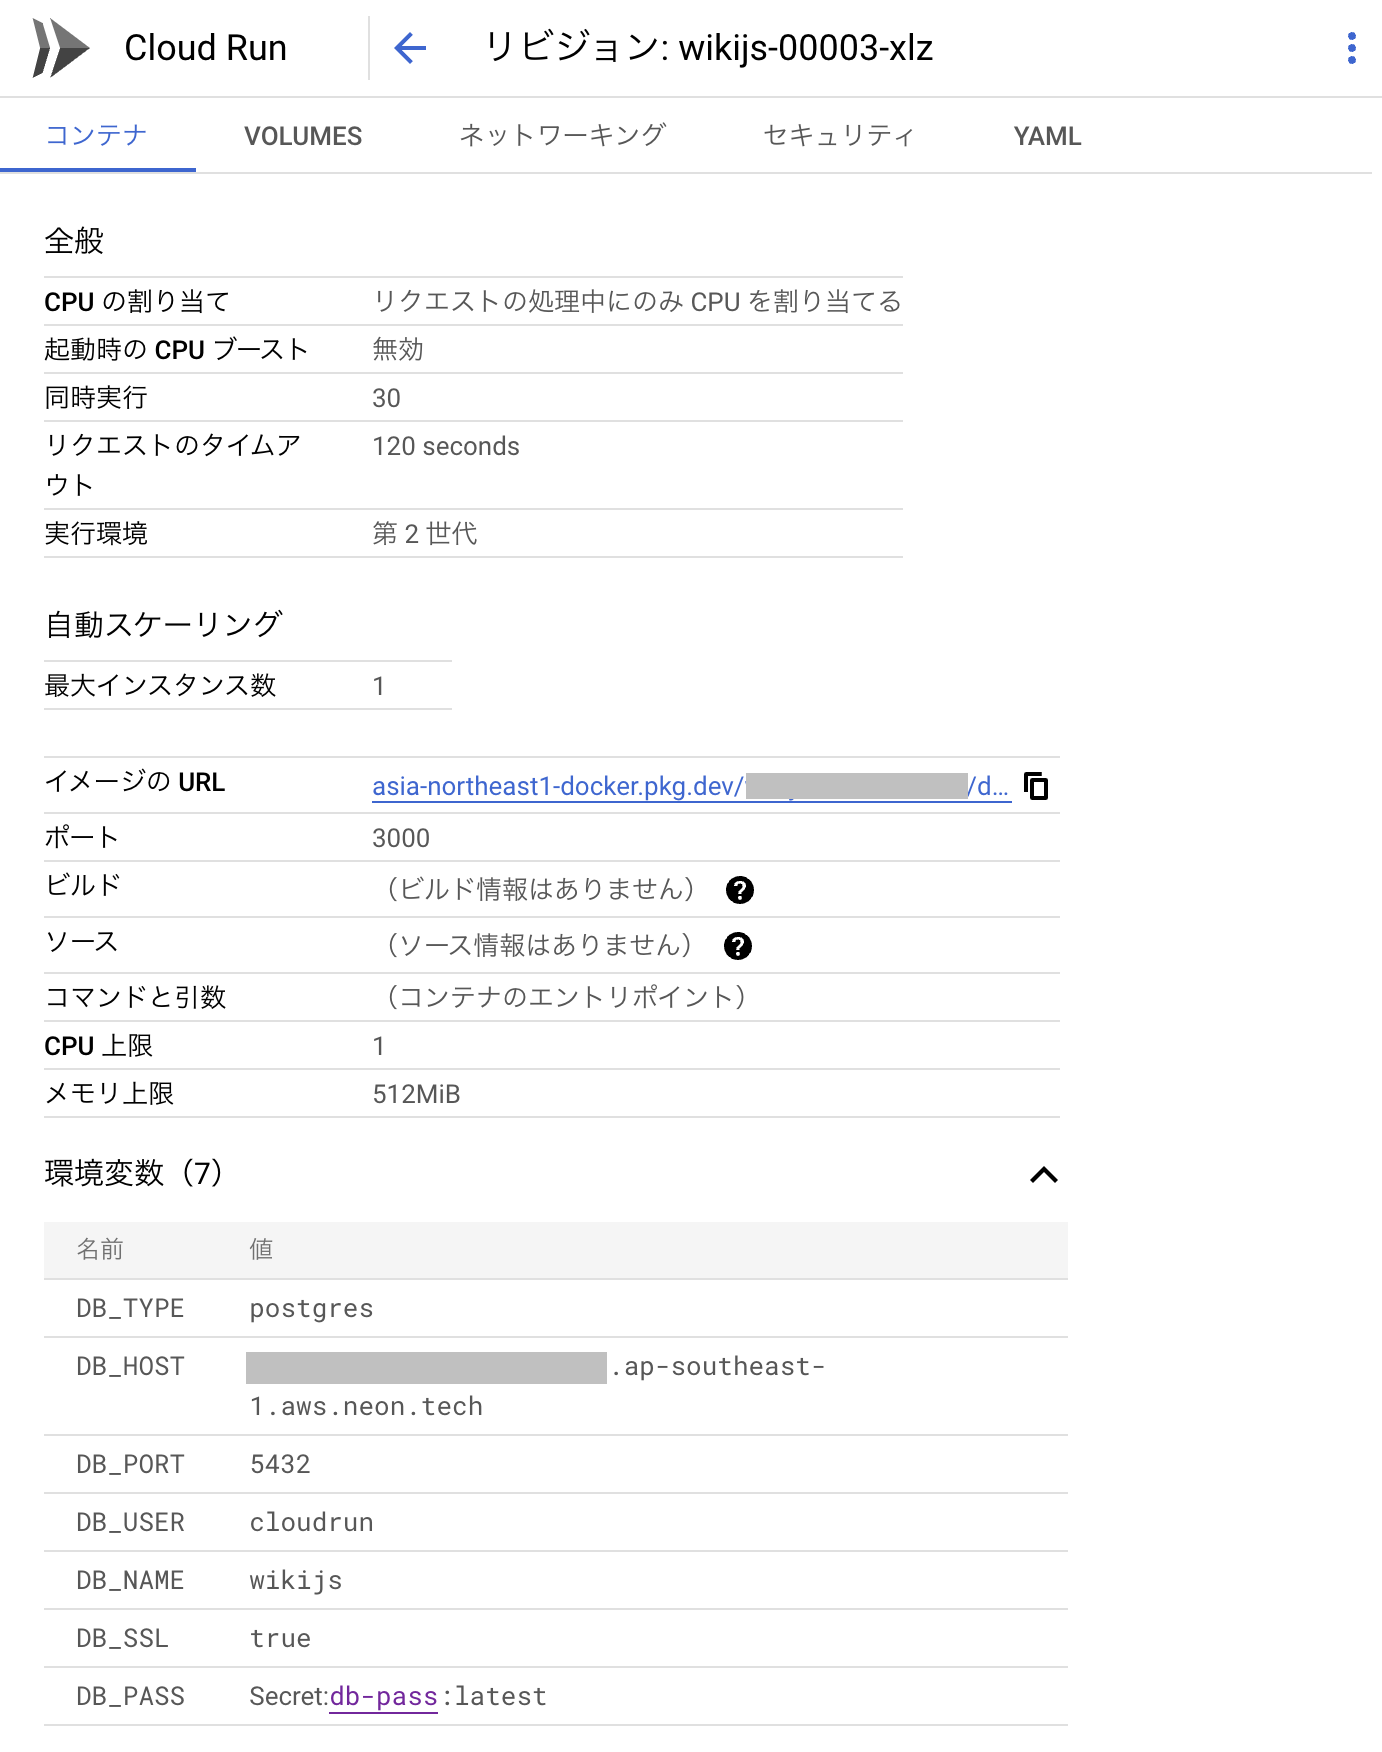Select the コンテナ tab
This screenshot has width=1382, height=1752.
click(x=96, y=135)
